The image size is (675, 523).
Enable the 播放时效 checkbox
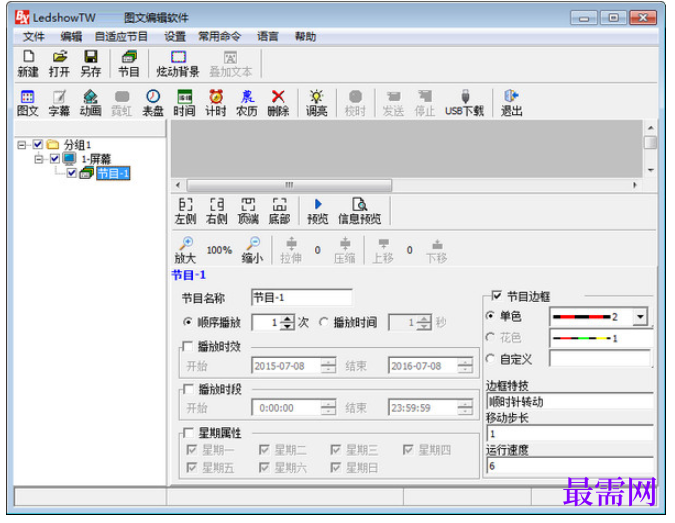(188, 347)
